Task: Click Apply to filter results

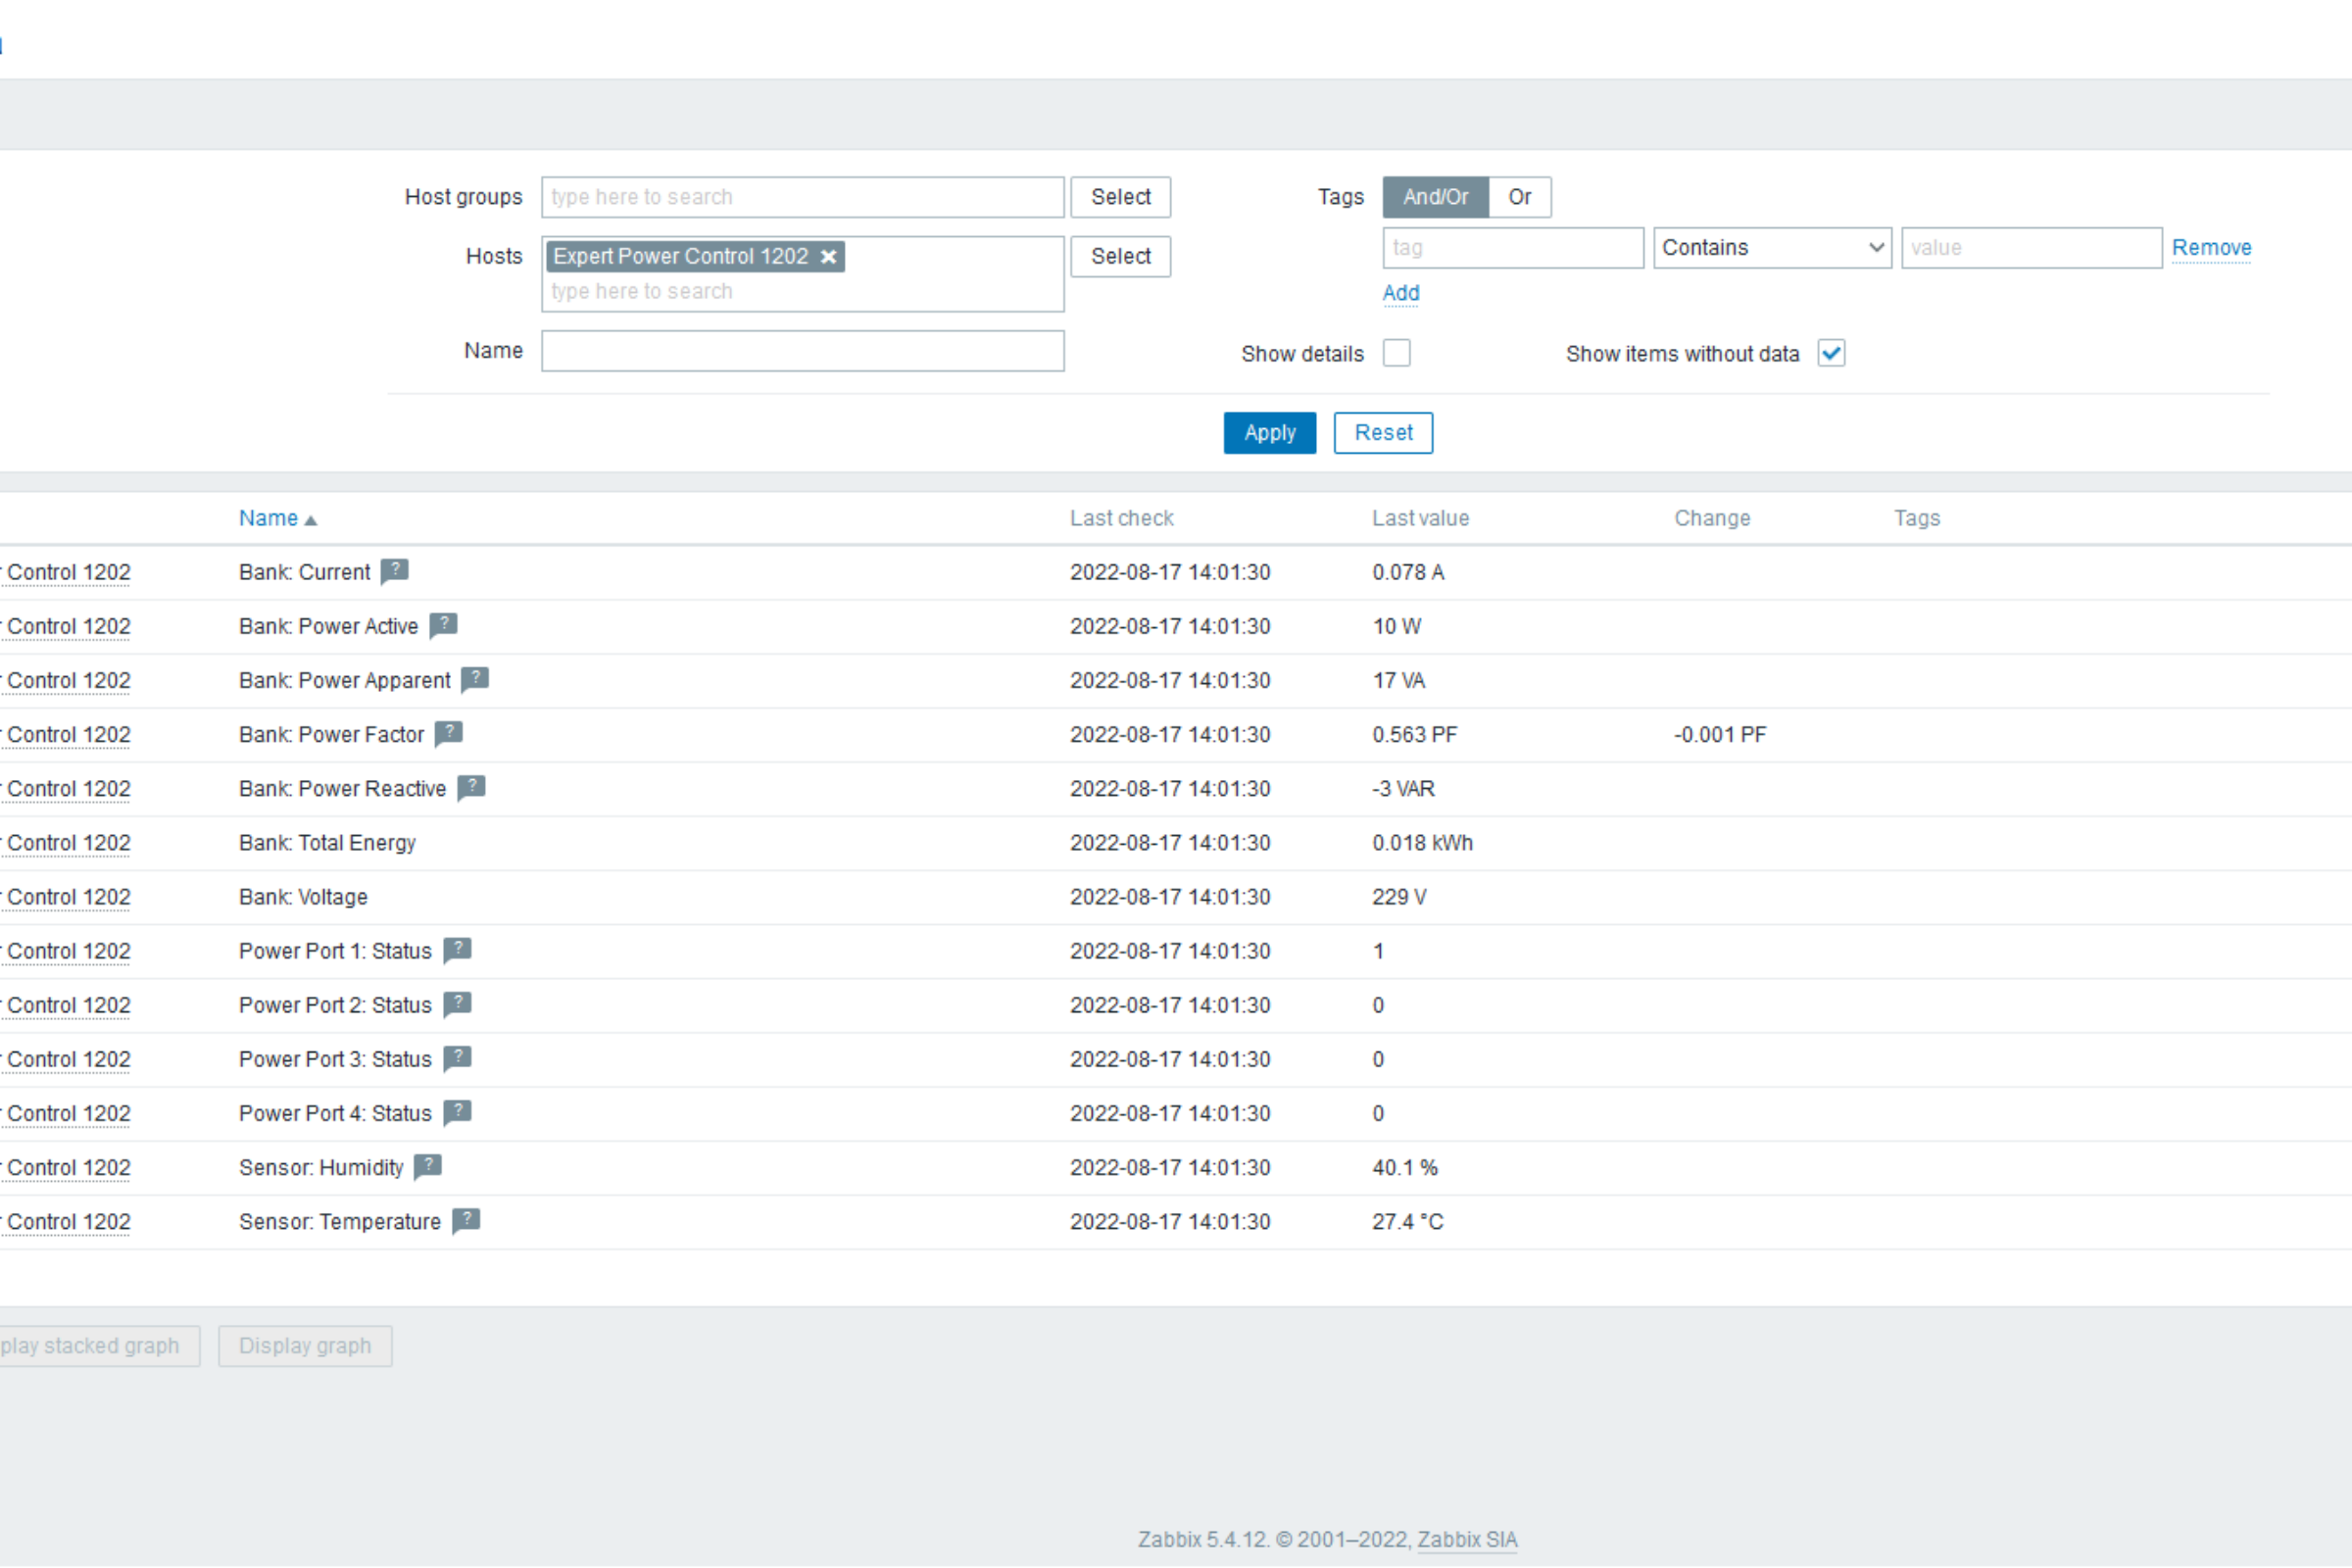Action: point(1269,432)
